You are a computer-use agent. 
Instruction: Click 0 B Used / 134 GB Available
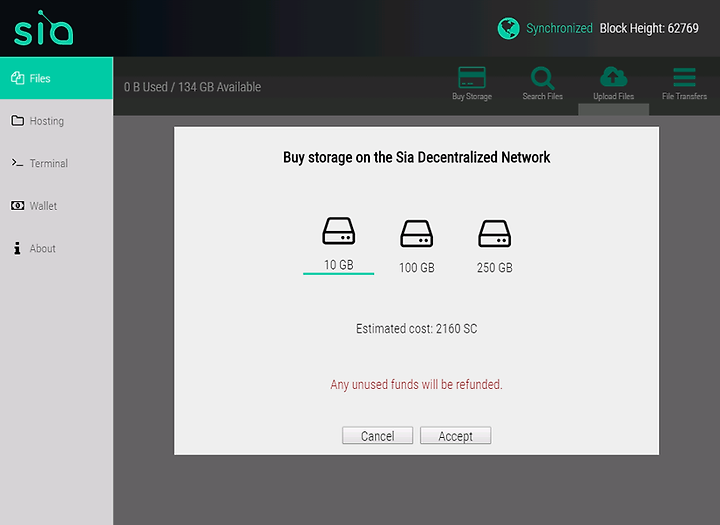click(x=192, y=87)
